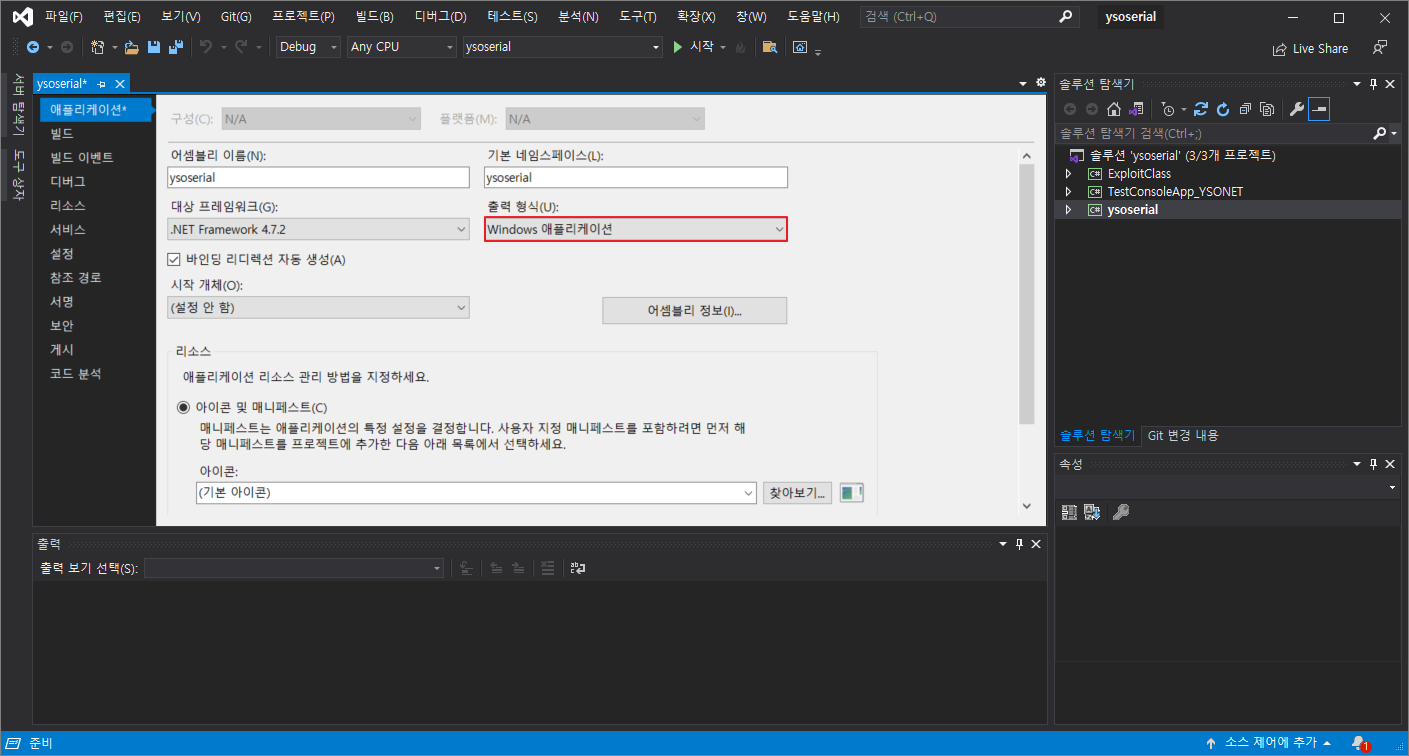Screen dimensions: 1409x756
Task: Click Collapse All icon in Solution Explorer
Action: (1245, 109)
